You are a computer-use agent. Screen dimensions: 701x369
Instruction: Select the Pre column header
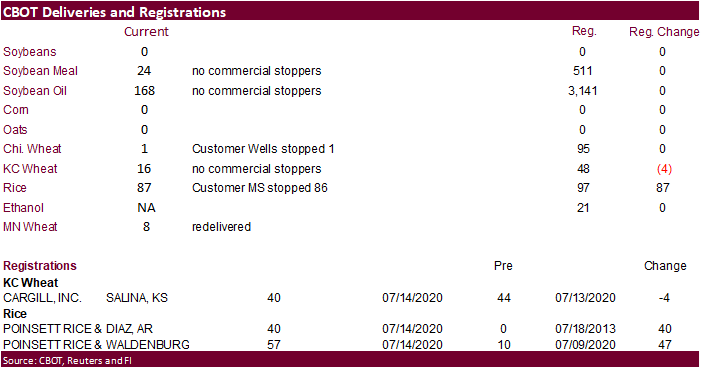click(x=503, y=266)
